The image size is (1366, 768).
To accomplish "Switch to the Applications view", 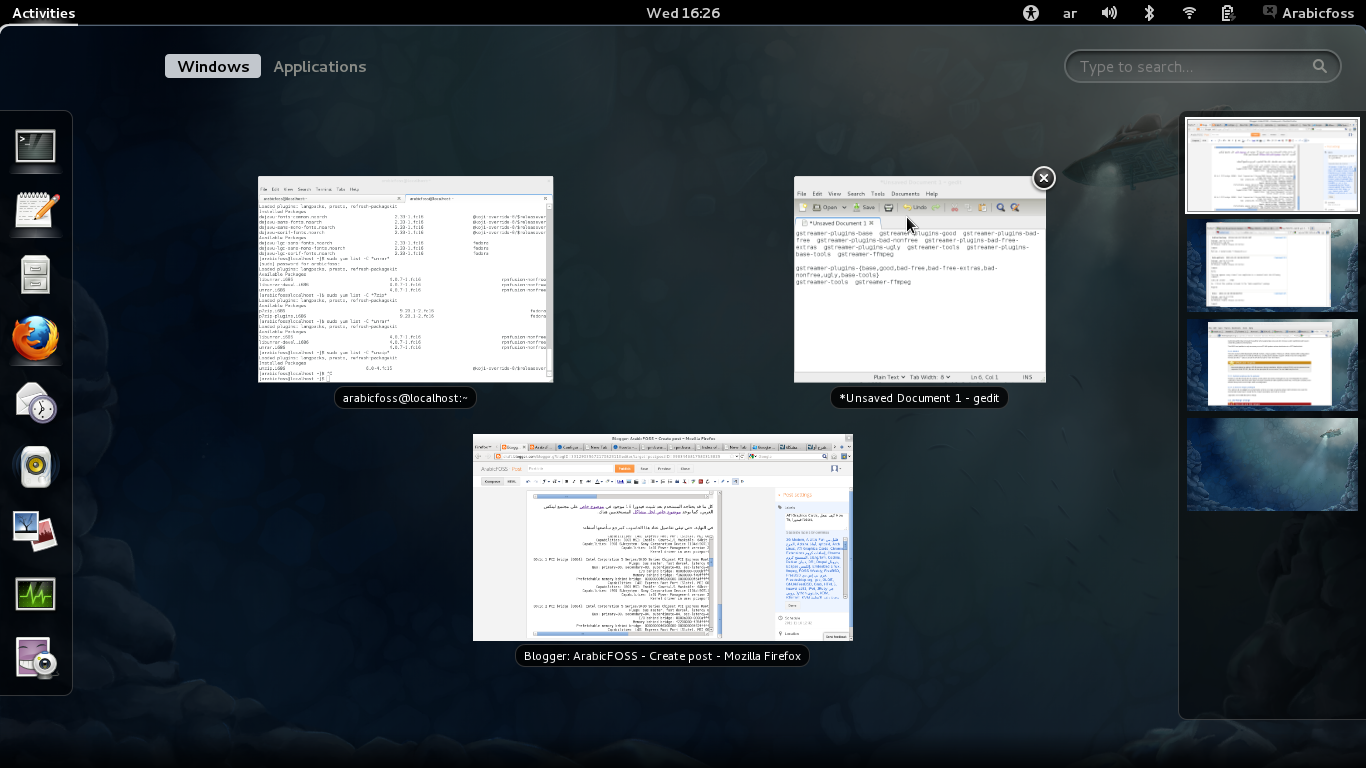I will [x=319, y=67].
